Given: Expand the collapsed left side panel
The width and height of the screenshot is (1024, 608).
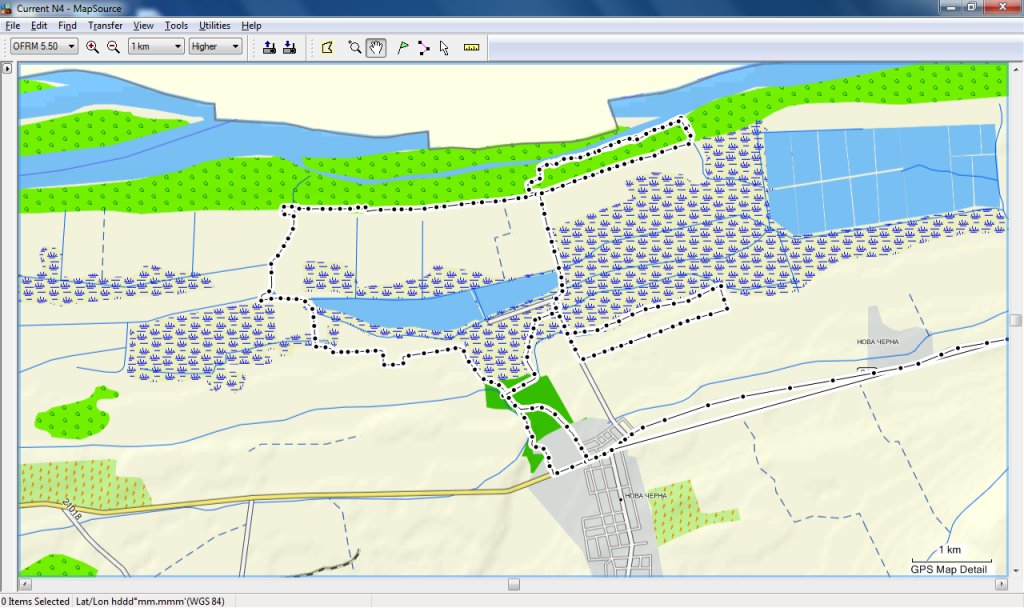Looking at the screenshot, I should coord(7,69).
